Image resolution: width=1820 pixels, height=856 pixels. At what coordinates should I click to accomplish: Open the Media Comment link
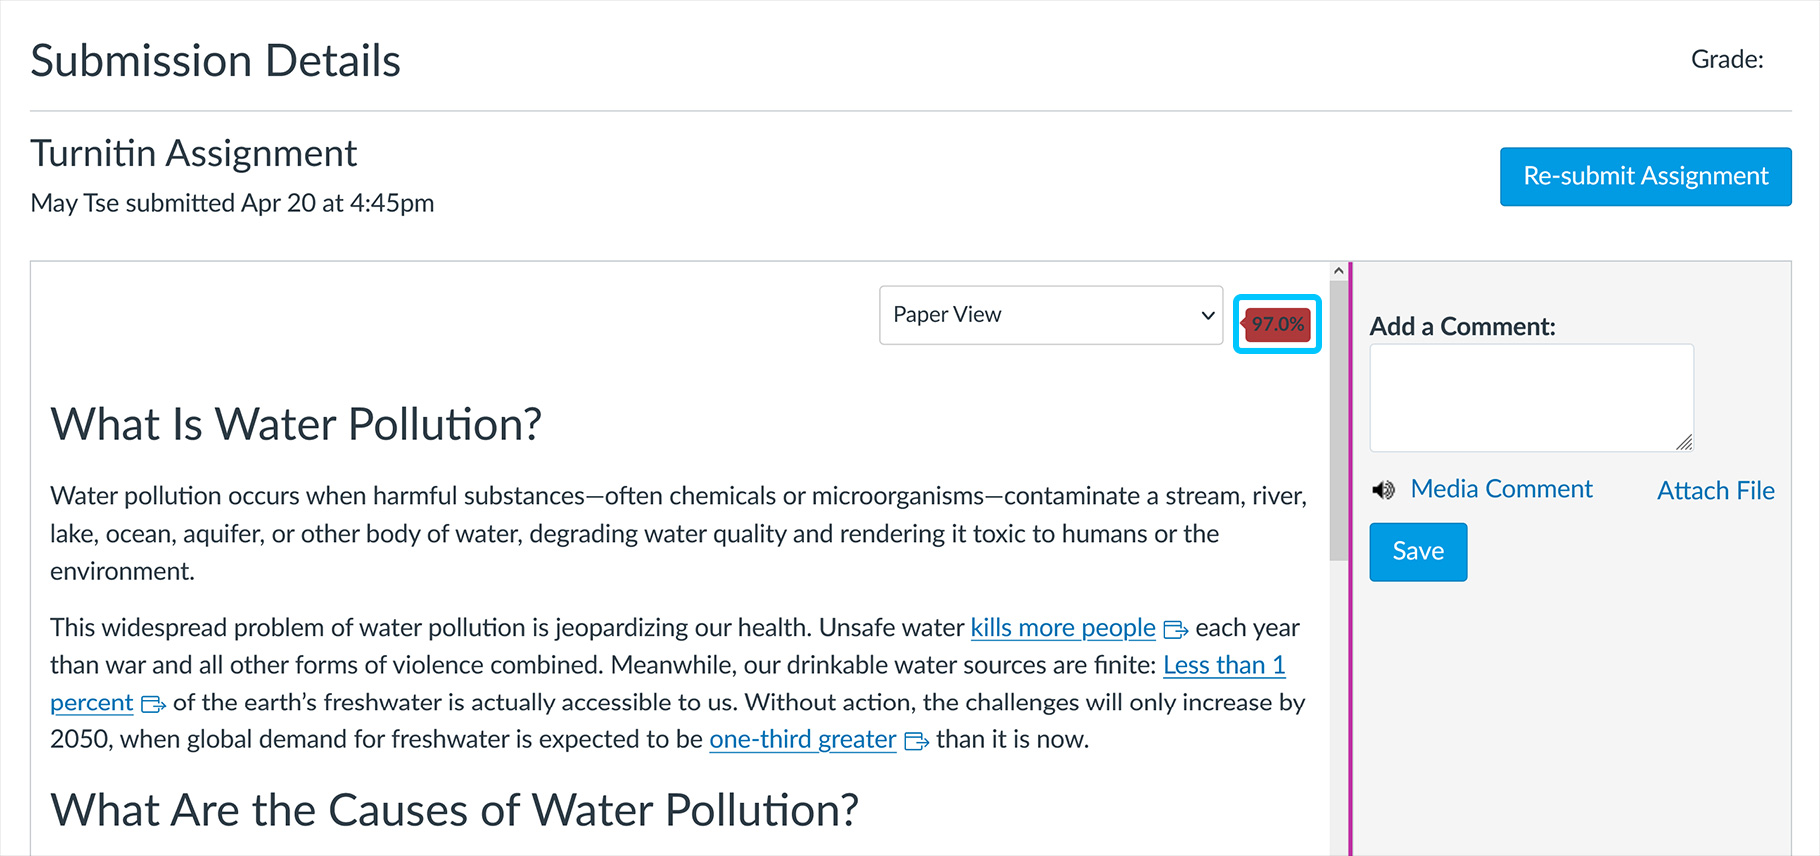point(1501,489)
